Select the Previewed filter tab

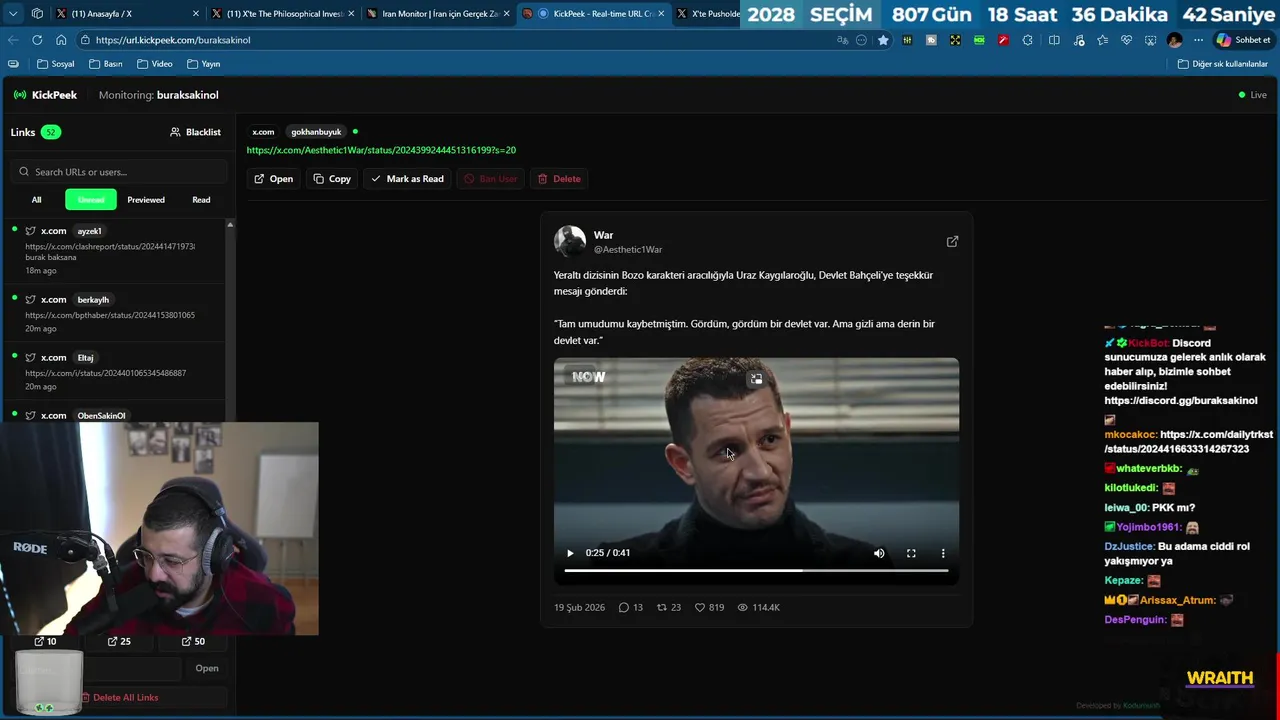(x=146, y=200)
